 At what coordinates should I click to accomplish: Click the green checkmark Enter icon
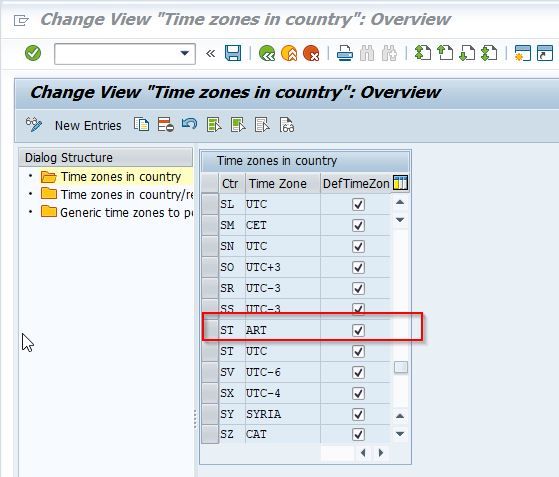33,53
